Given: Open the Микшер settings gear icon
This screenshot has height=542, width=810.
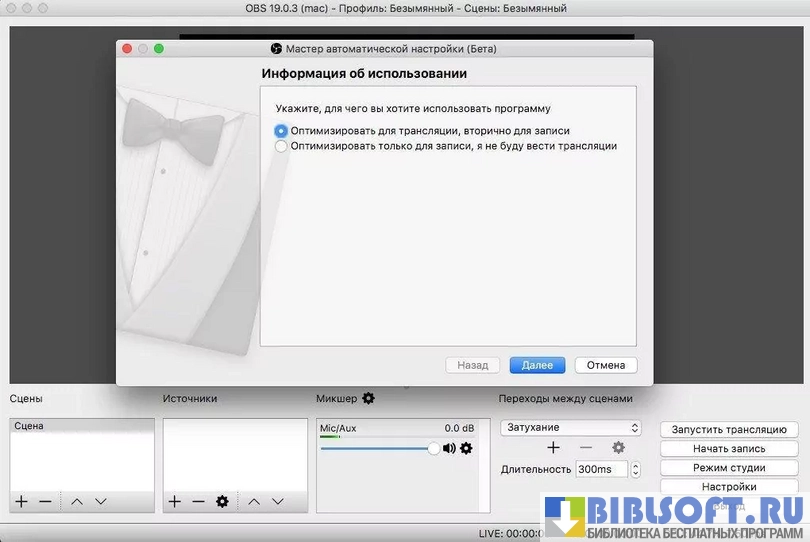Looking at the screenshot, I should point(368,398).
